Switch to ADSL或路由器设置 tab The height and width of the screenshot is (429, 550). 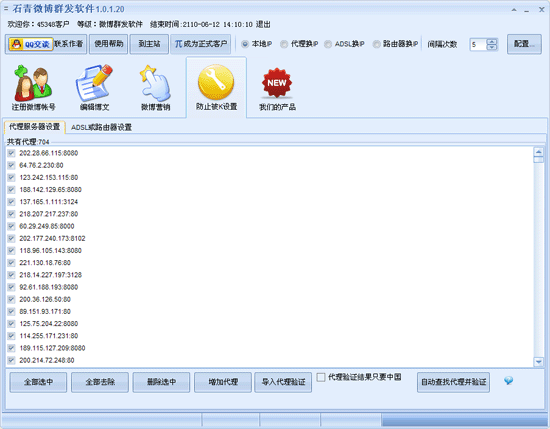[101, 127]
